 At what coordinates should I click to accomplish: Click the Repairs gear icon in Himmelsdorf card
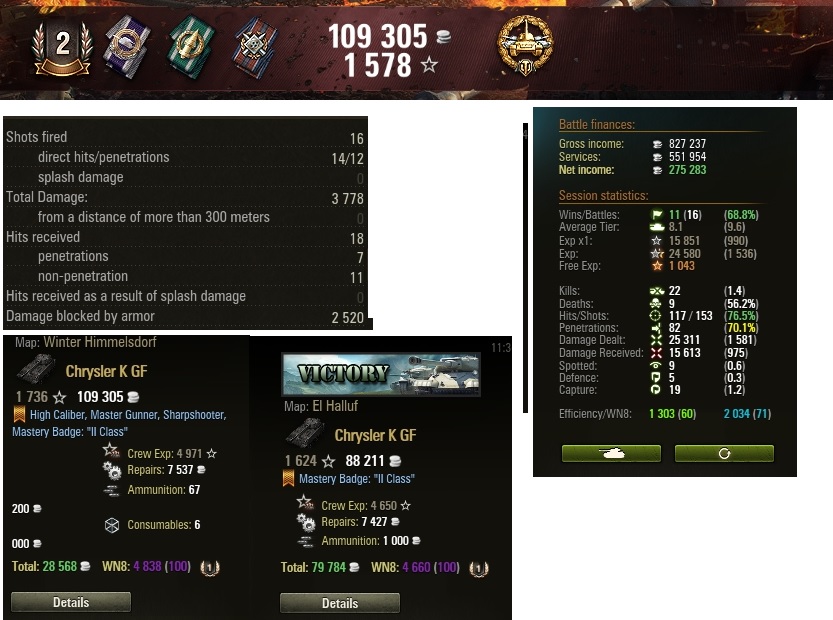pyautogui.click(x=112, y=471)
